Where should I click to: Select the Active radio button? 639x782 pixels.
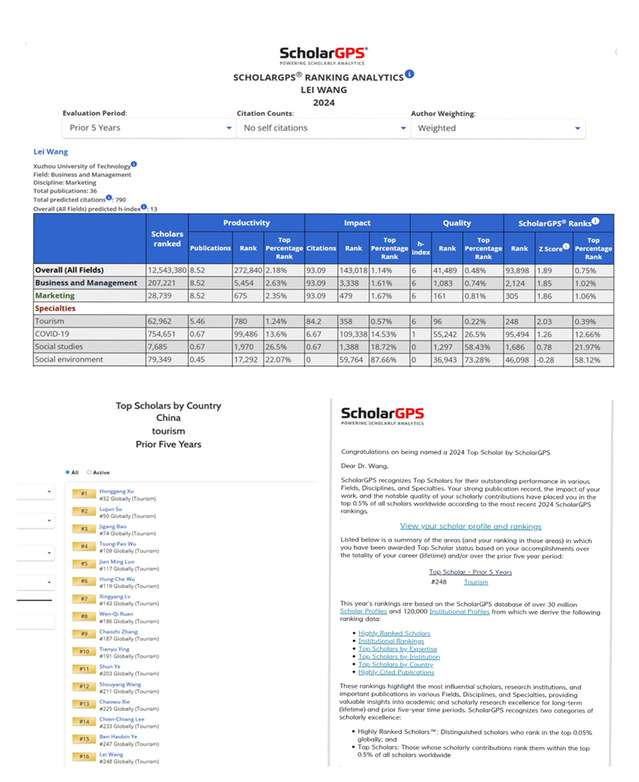tap(89, 472)
